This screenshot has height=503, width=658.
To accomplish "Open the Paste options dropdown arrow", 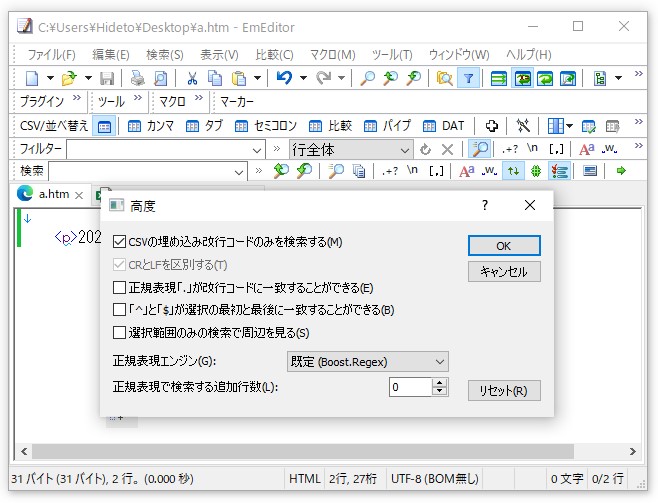I will (x=257, y=78).
